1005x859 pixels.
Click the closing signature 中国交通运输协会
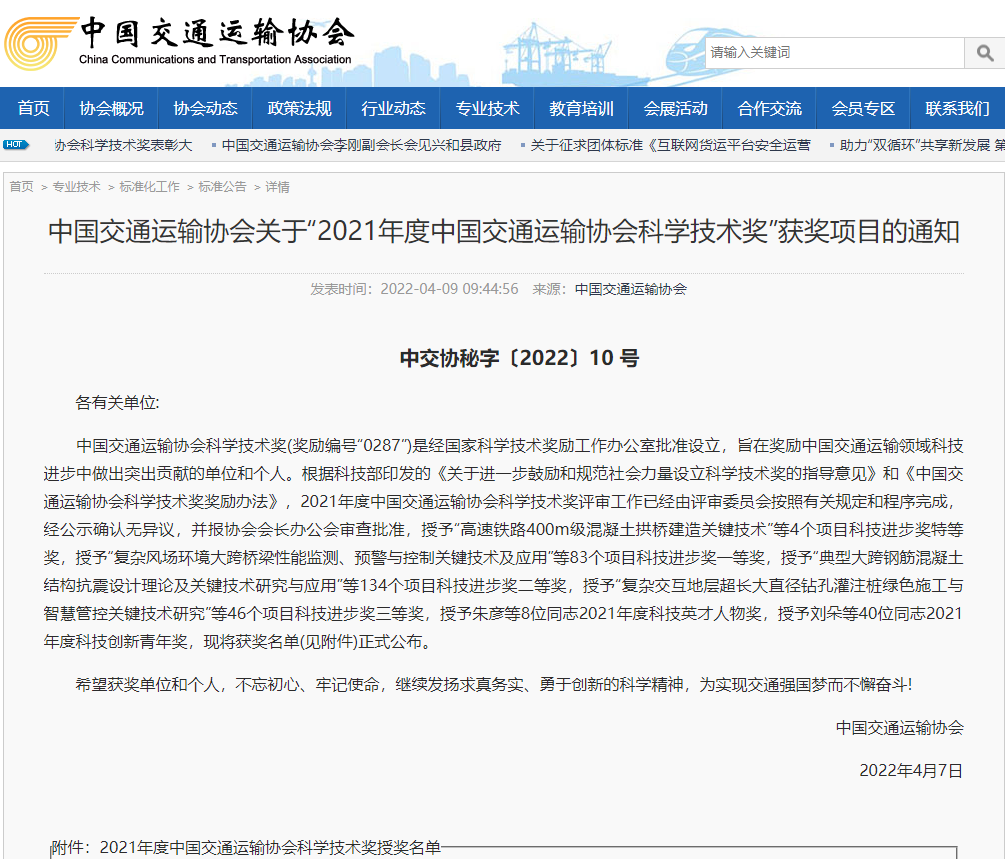[x=899, y=728]
